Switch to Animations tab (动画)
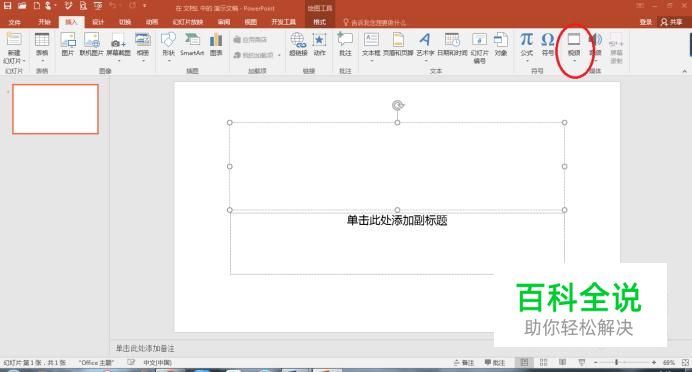Viewport: 692px width, 372px height. point(152,22)
